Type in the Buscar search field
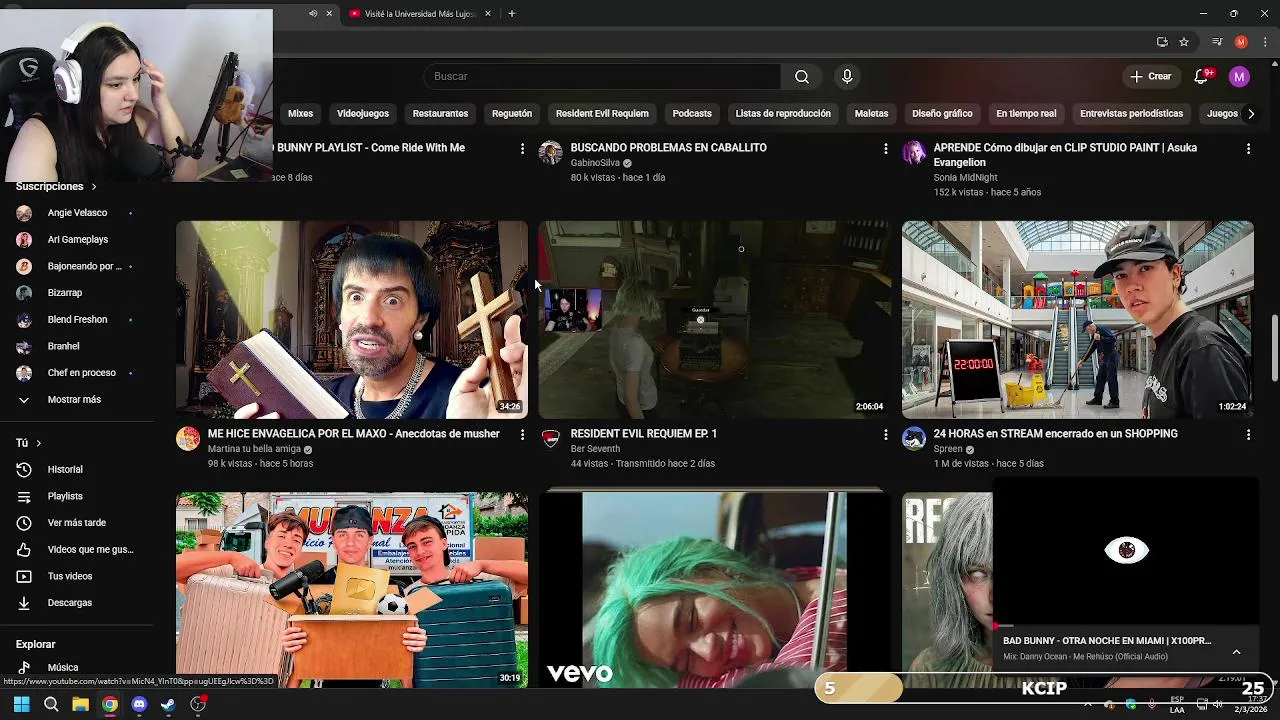This screenshot has width=1280, height=720. (603, 77)
